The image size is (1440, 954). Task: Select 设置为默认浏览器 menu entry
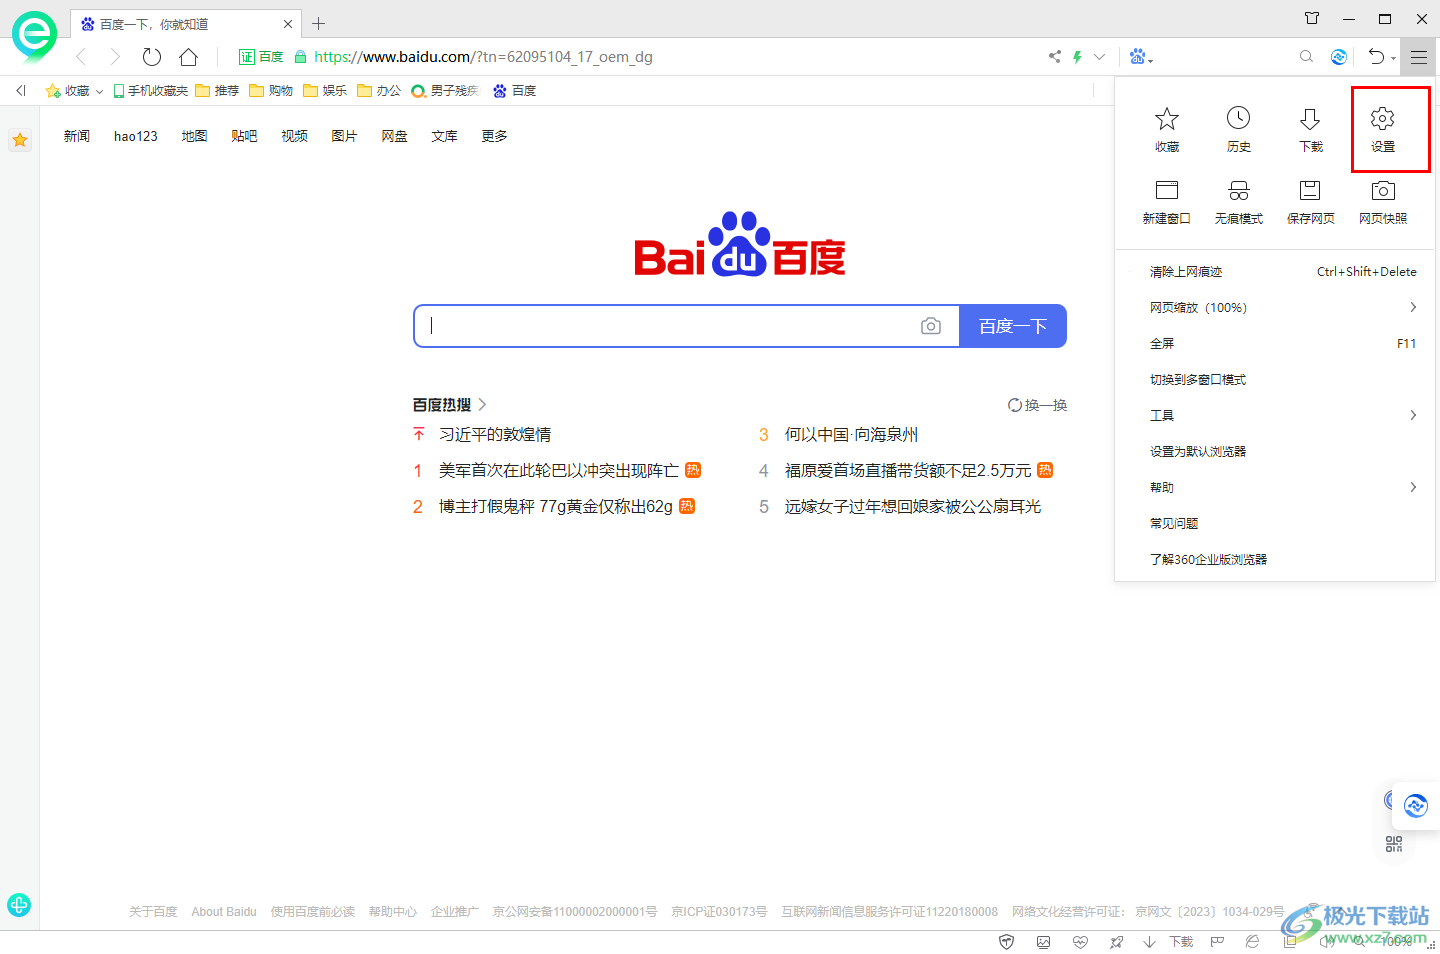pos(1275,452)
